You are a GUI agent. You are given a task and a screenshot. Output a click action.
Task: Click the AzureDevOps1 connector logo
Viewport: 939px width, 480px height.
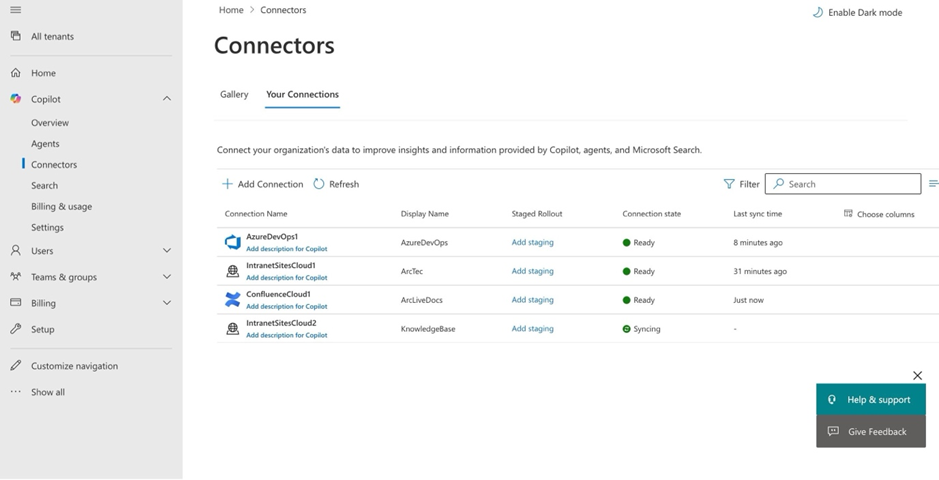232,242
